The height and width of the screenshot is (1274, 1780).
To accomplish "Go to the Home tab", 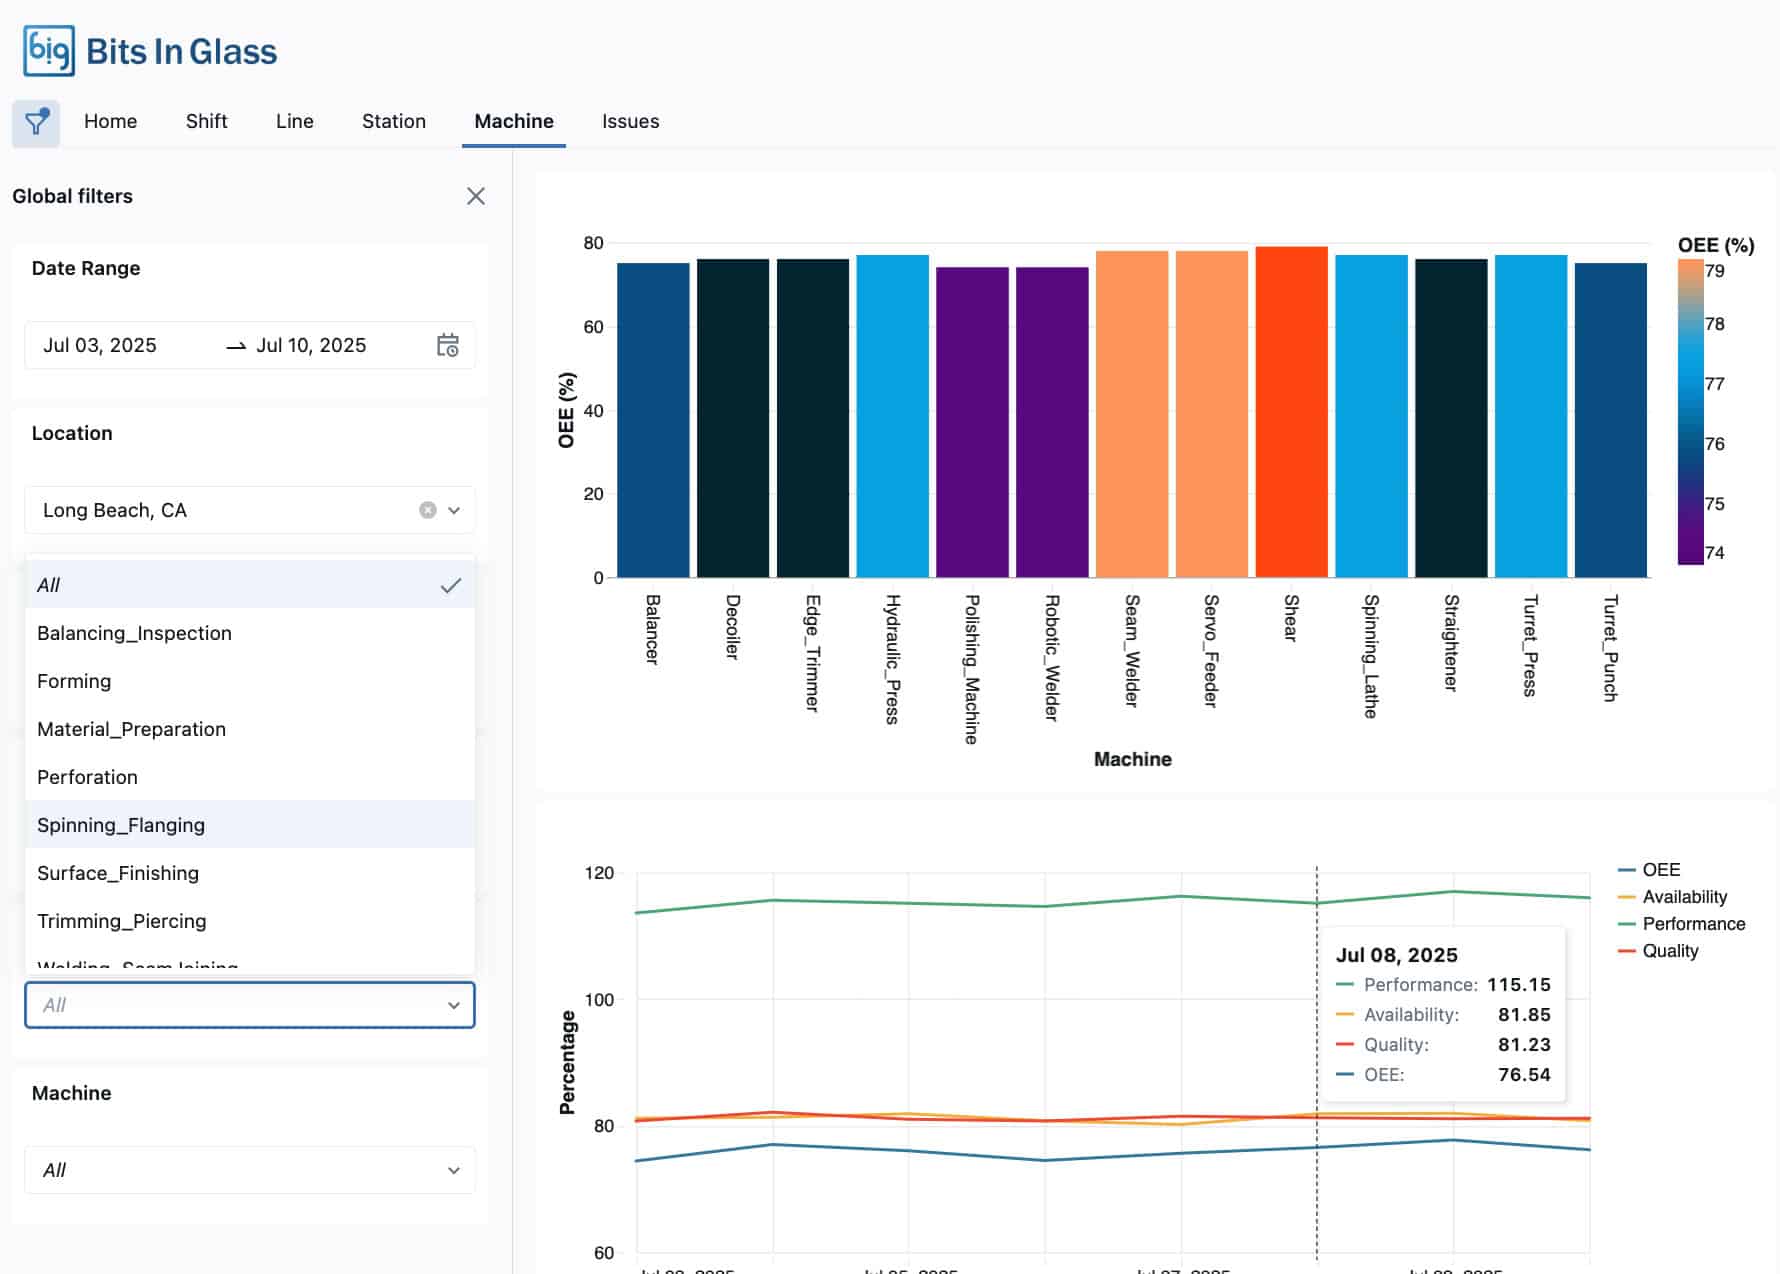I will click(x=110, y=121).
